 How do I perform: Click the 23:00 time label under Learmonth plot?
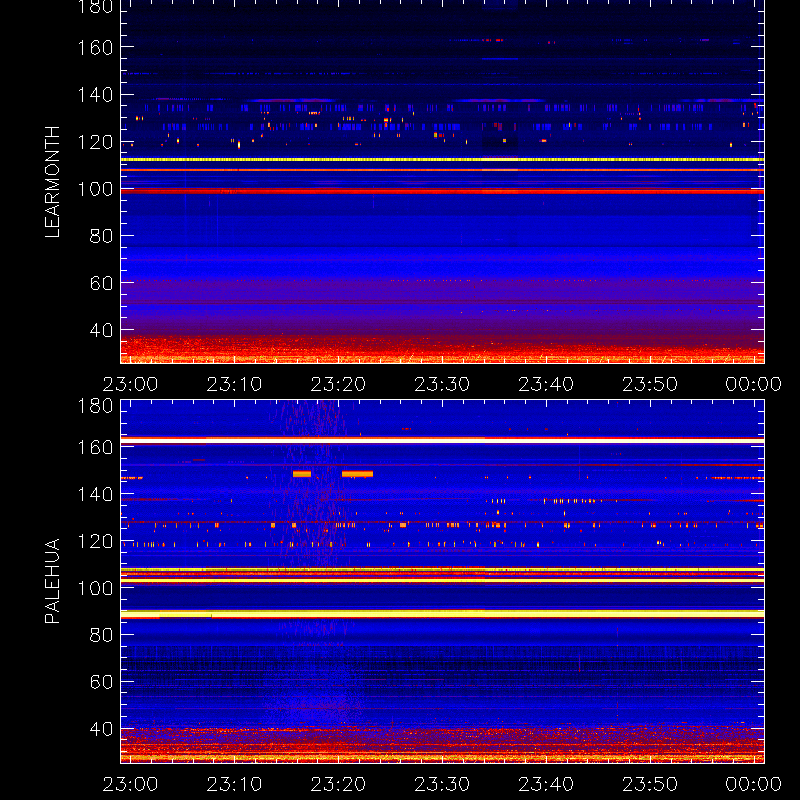pos(130,384)
